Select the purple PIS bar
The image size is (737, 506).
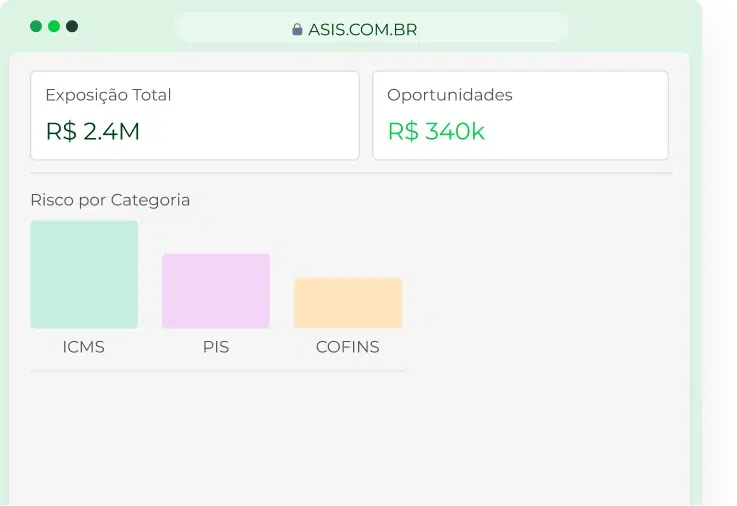tap(216, 291)
